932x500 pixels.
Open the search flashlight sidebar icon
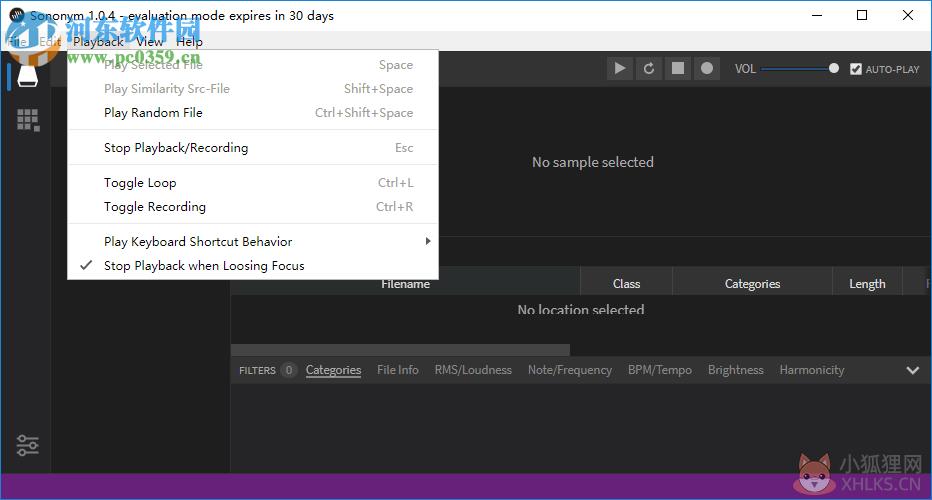pos(27,76)
